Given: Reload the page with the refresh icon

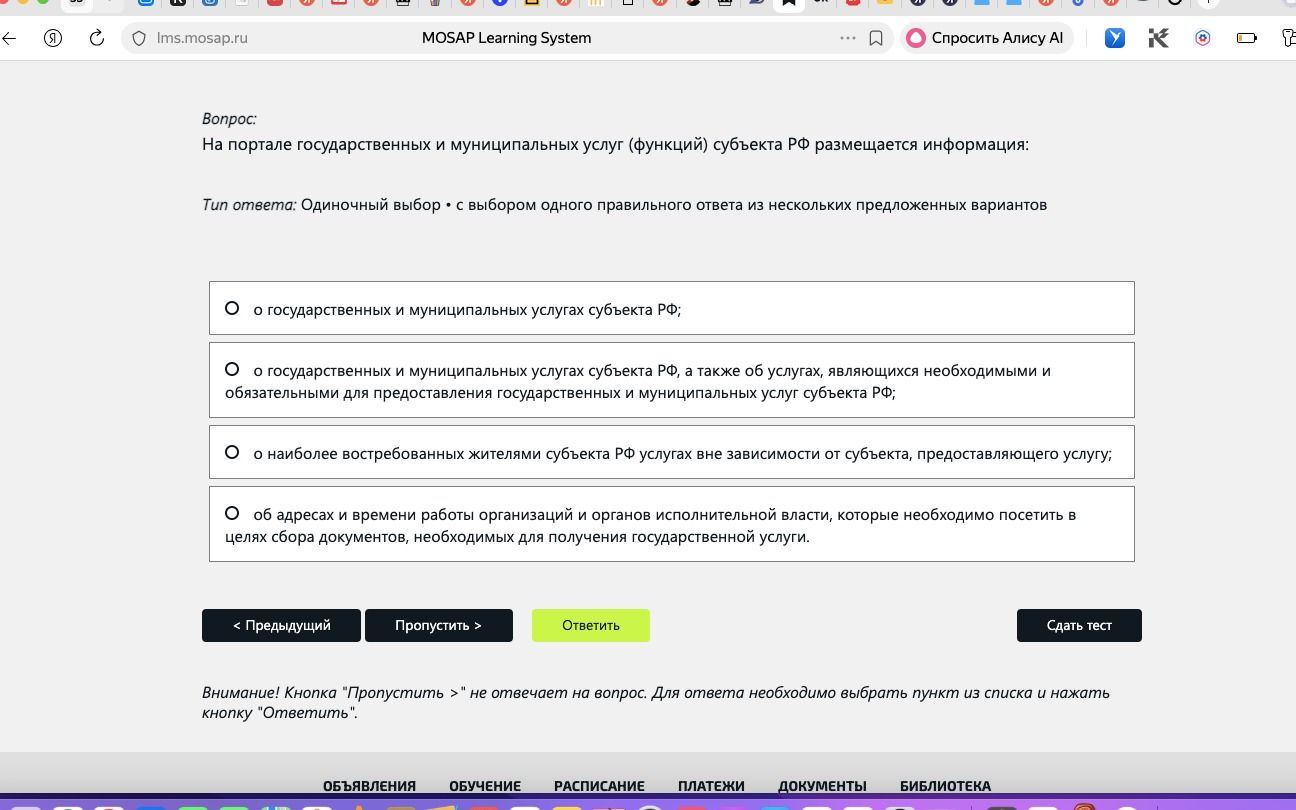Looking at the screenshot, I should [97, 38].
